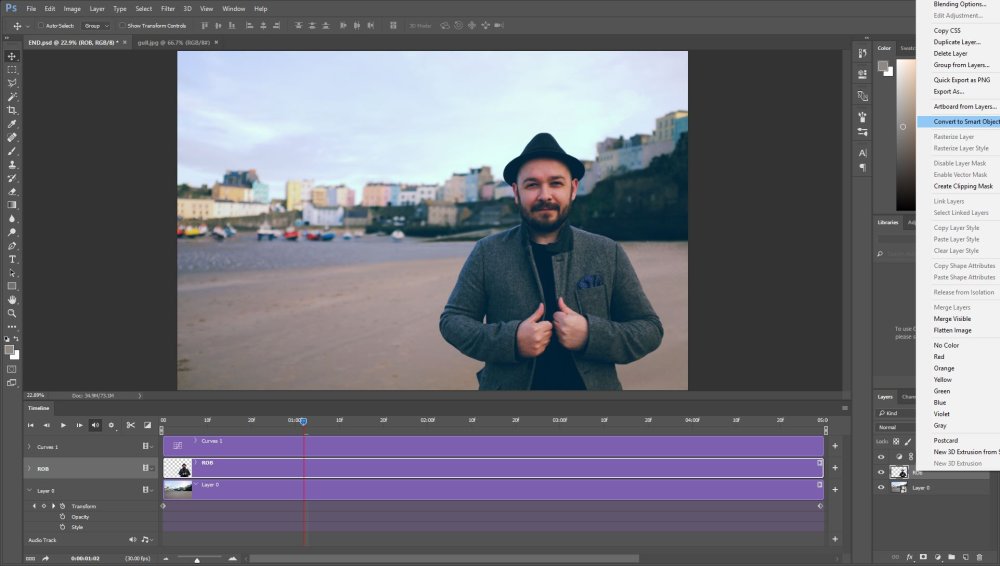Viewport: 1000px width, 566px height.
Task: Click the ROB clip thumbnail in timeline
Action: (177, 468)
